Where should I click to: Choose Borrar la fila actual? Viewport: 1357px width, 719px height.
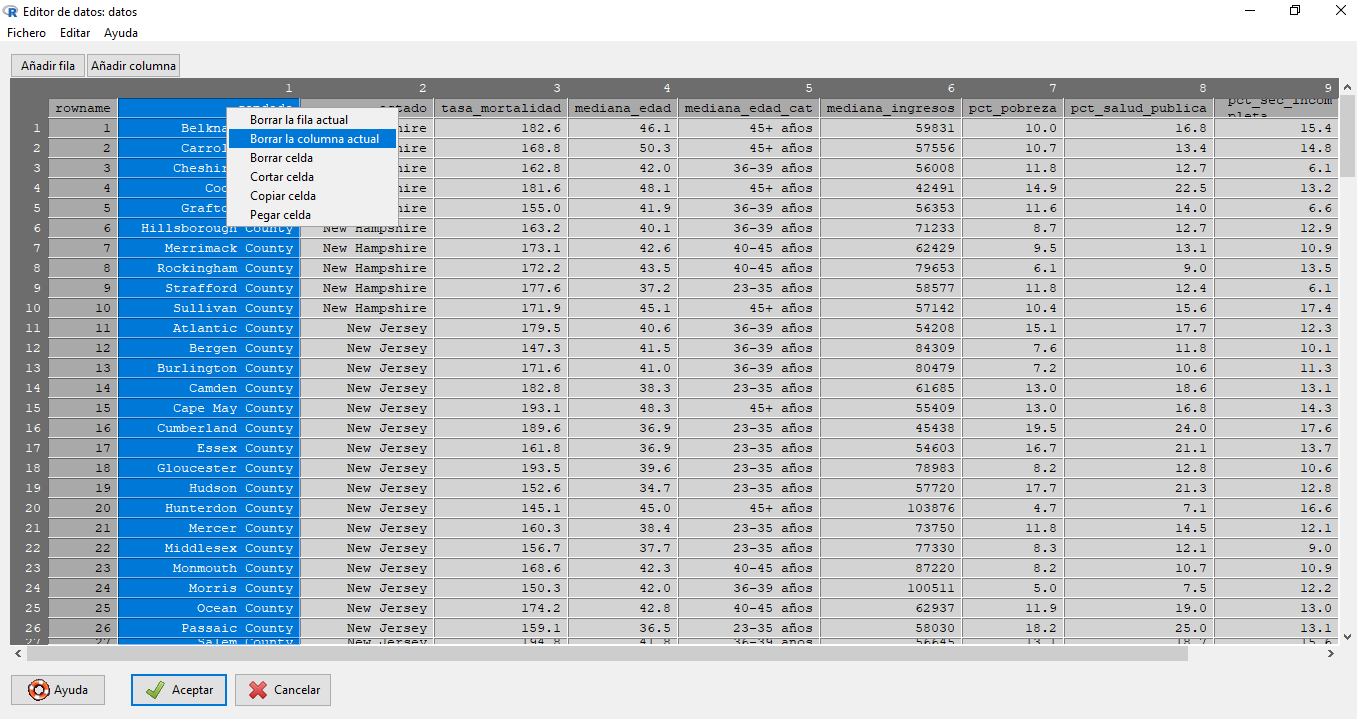[299, 120]
